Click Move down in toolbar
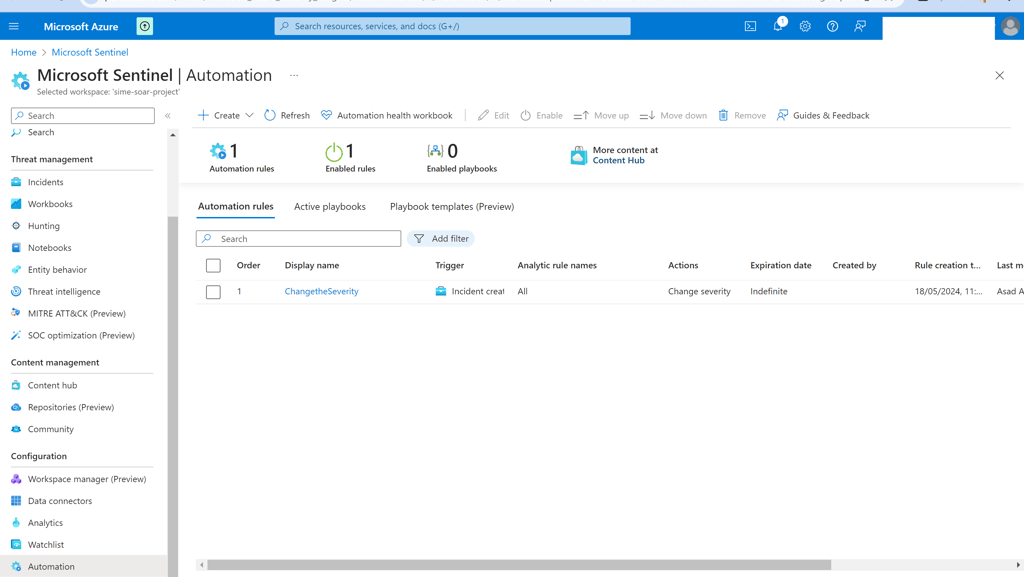The height and width of the screenshot is (577, 1024). (x=673, y=116)
